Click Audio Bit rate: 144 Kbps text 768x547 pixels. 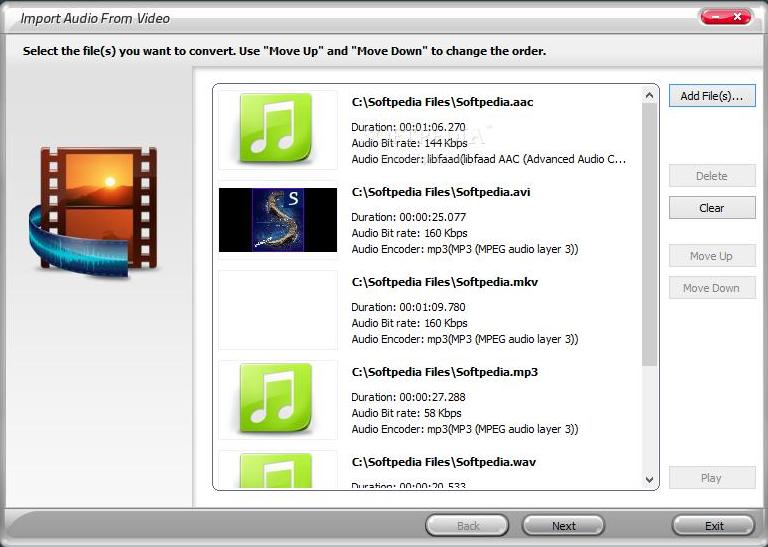point(409,143)
